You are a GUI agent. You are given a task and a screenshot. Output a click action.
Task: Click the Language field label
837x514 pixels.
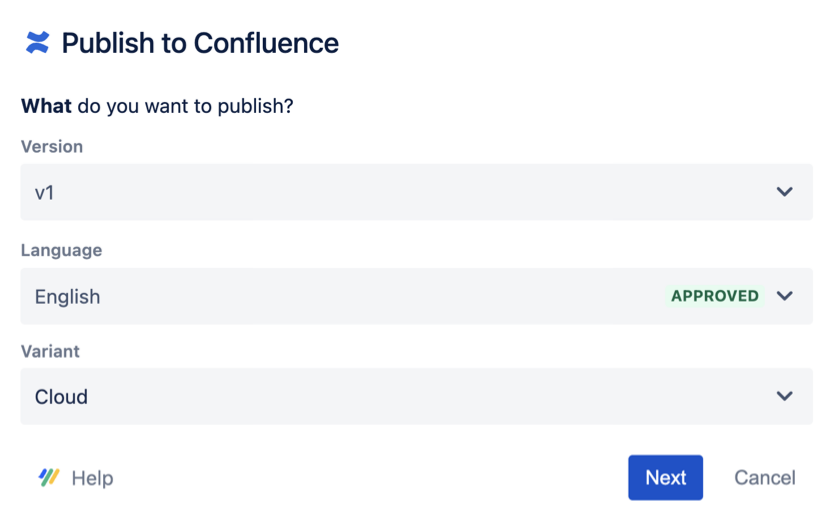tap(62, 250)
